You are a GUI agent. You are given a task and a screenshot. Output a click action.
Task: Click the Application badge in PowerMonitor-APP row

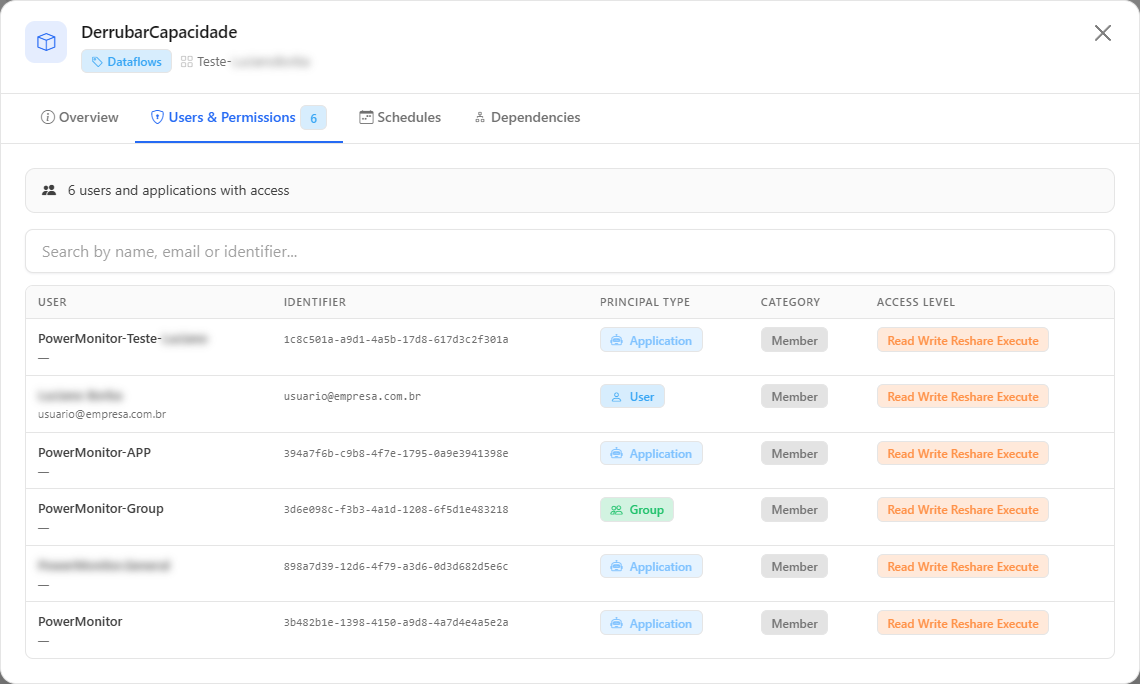click(651, 454)
